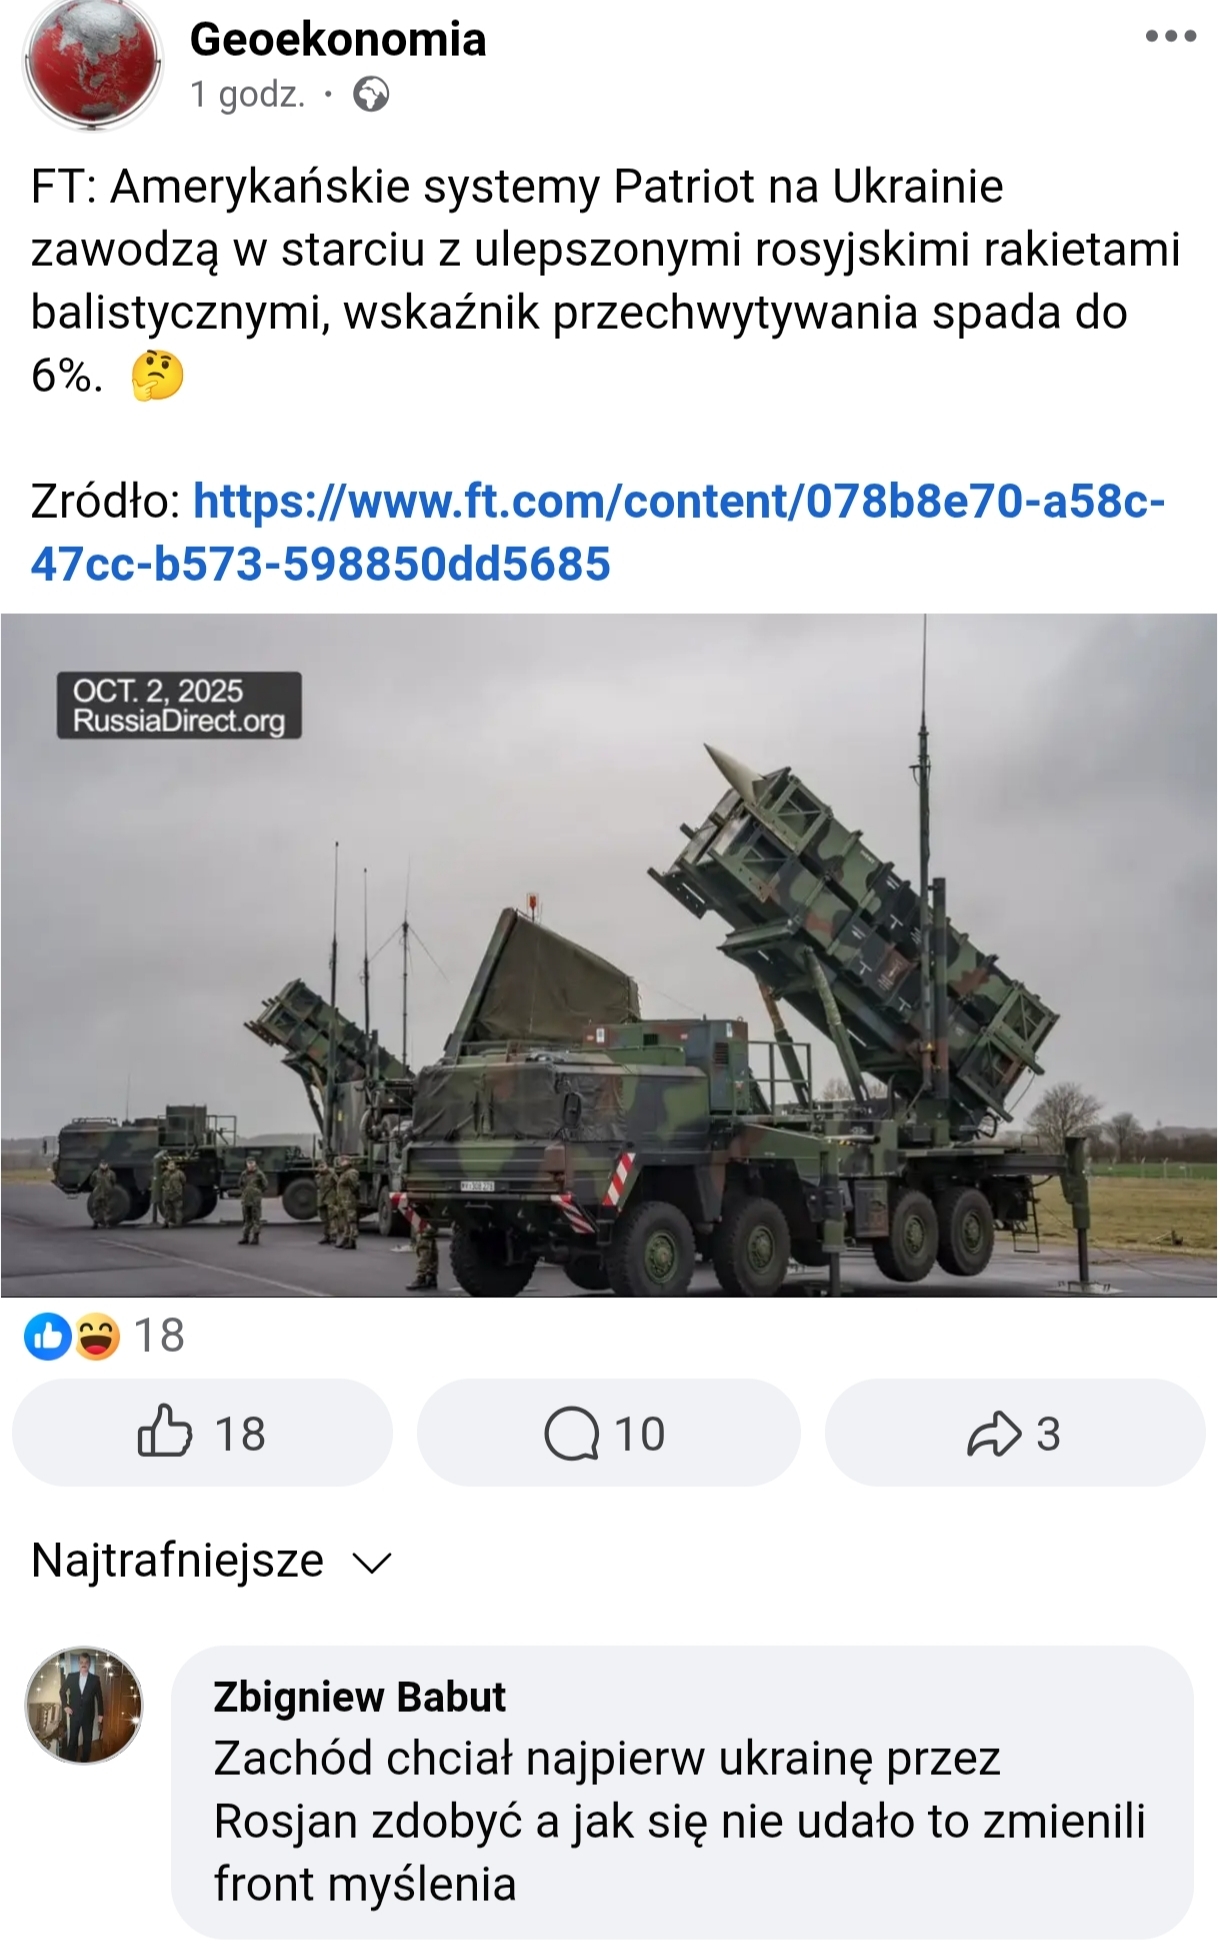Tap the RussiaDirect.org date watermark on image

click(x=179, y=705)
